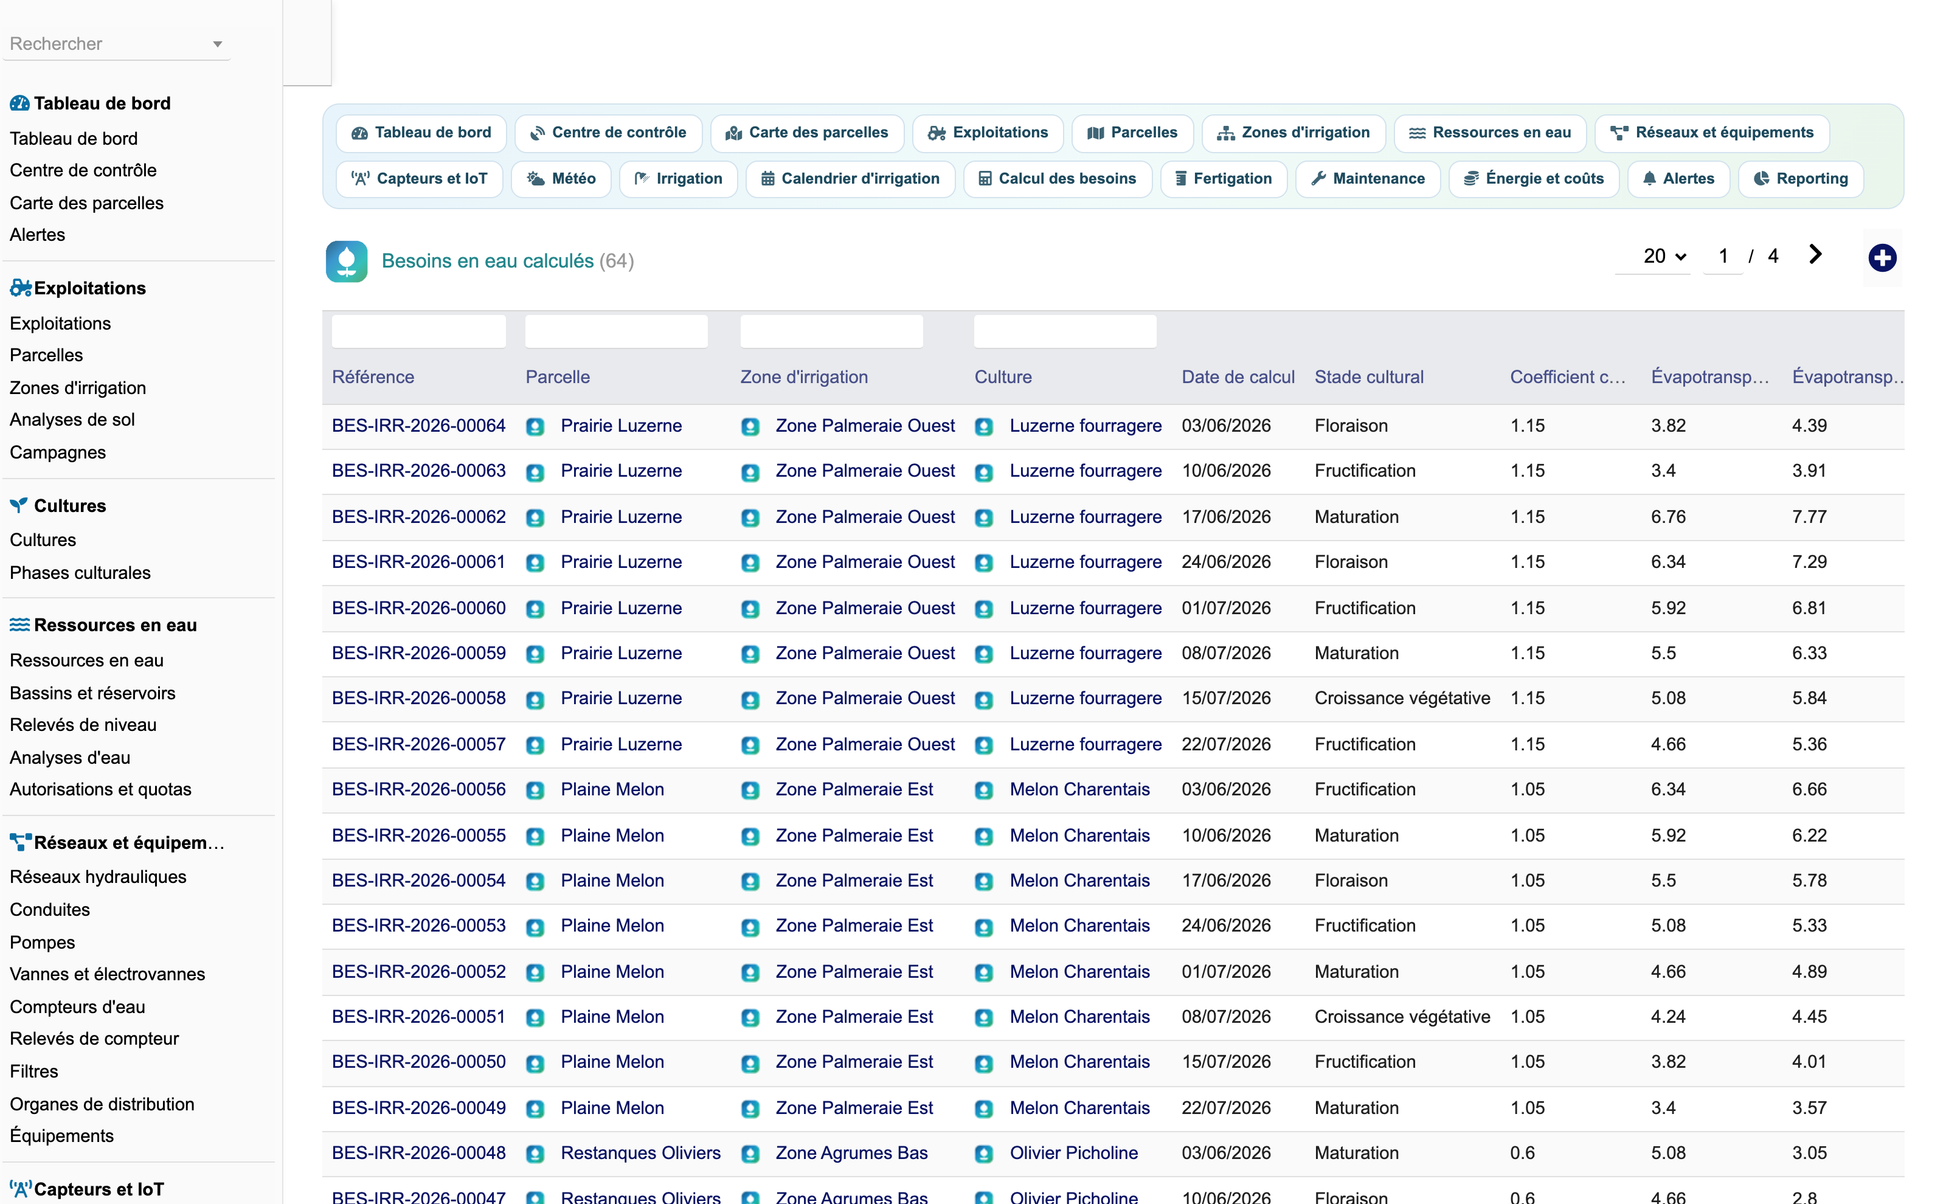Open Autorisations et quotas in sidebar
Screen dimensions: 1946x1204
click(100, 789)
